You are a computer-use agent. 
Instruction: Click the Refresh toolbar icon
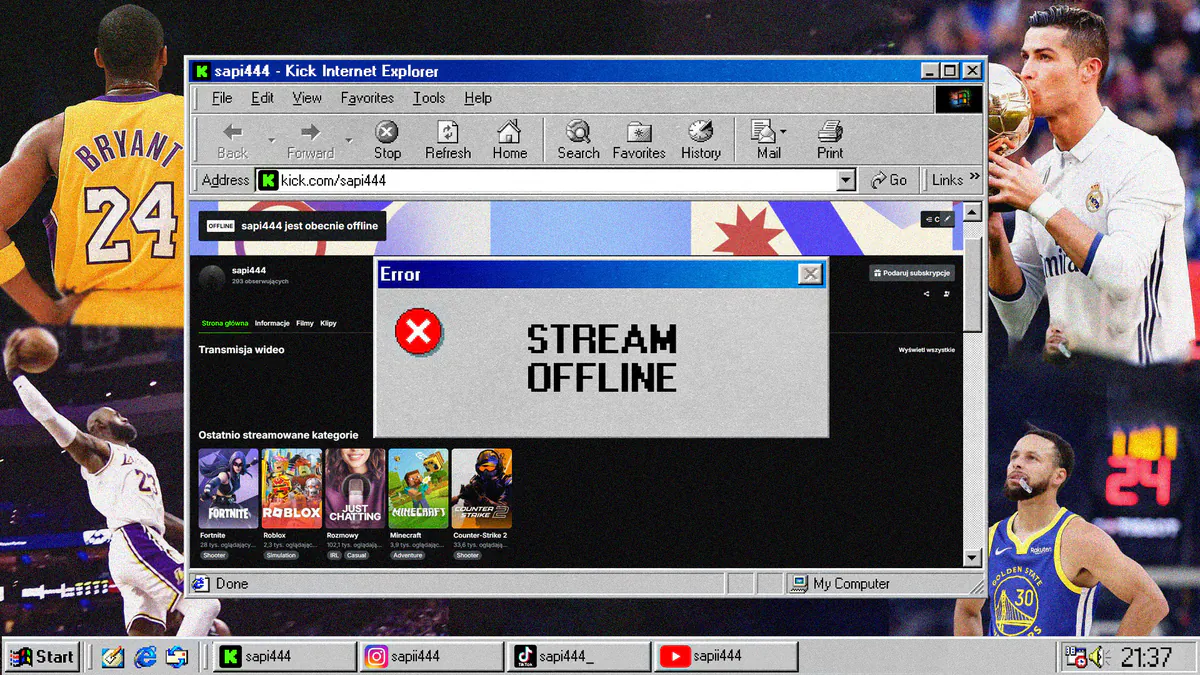click(448, 132)
